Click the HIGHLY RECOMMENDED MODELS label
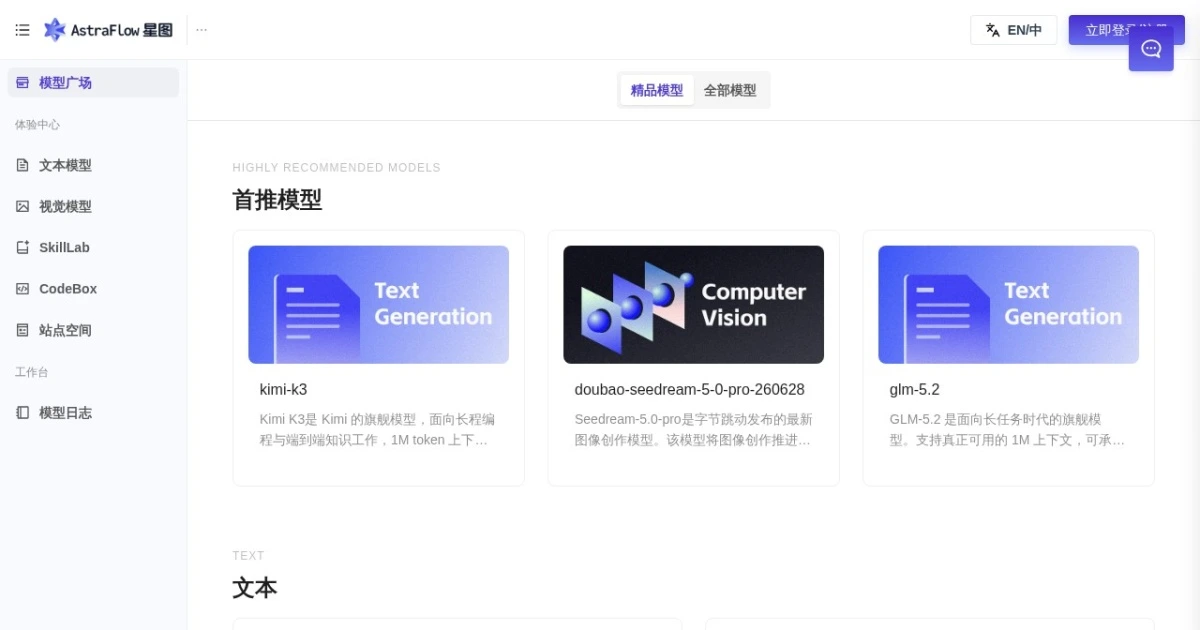The width and height of the screenshot is (1200, 630). coord(336,168)
